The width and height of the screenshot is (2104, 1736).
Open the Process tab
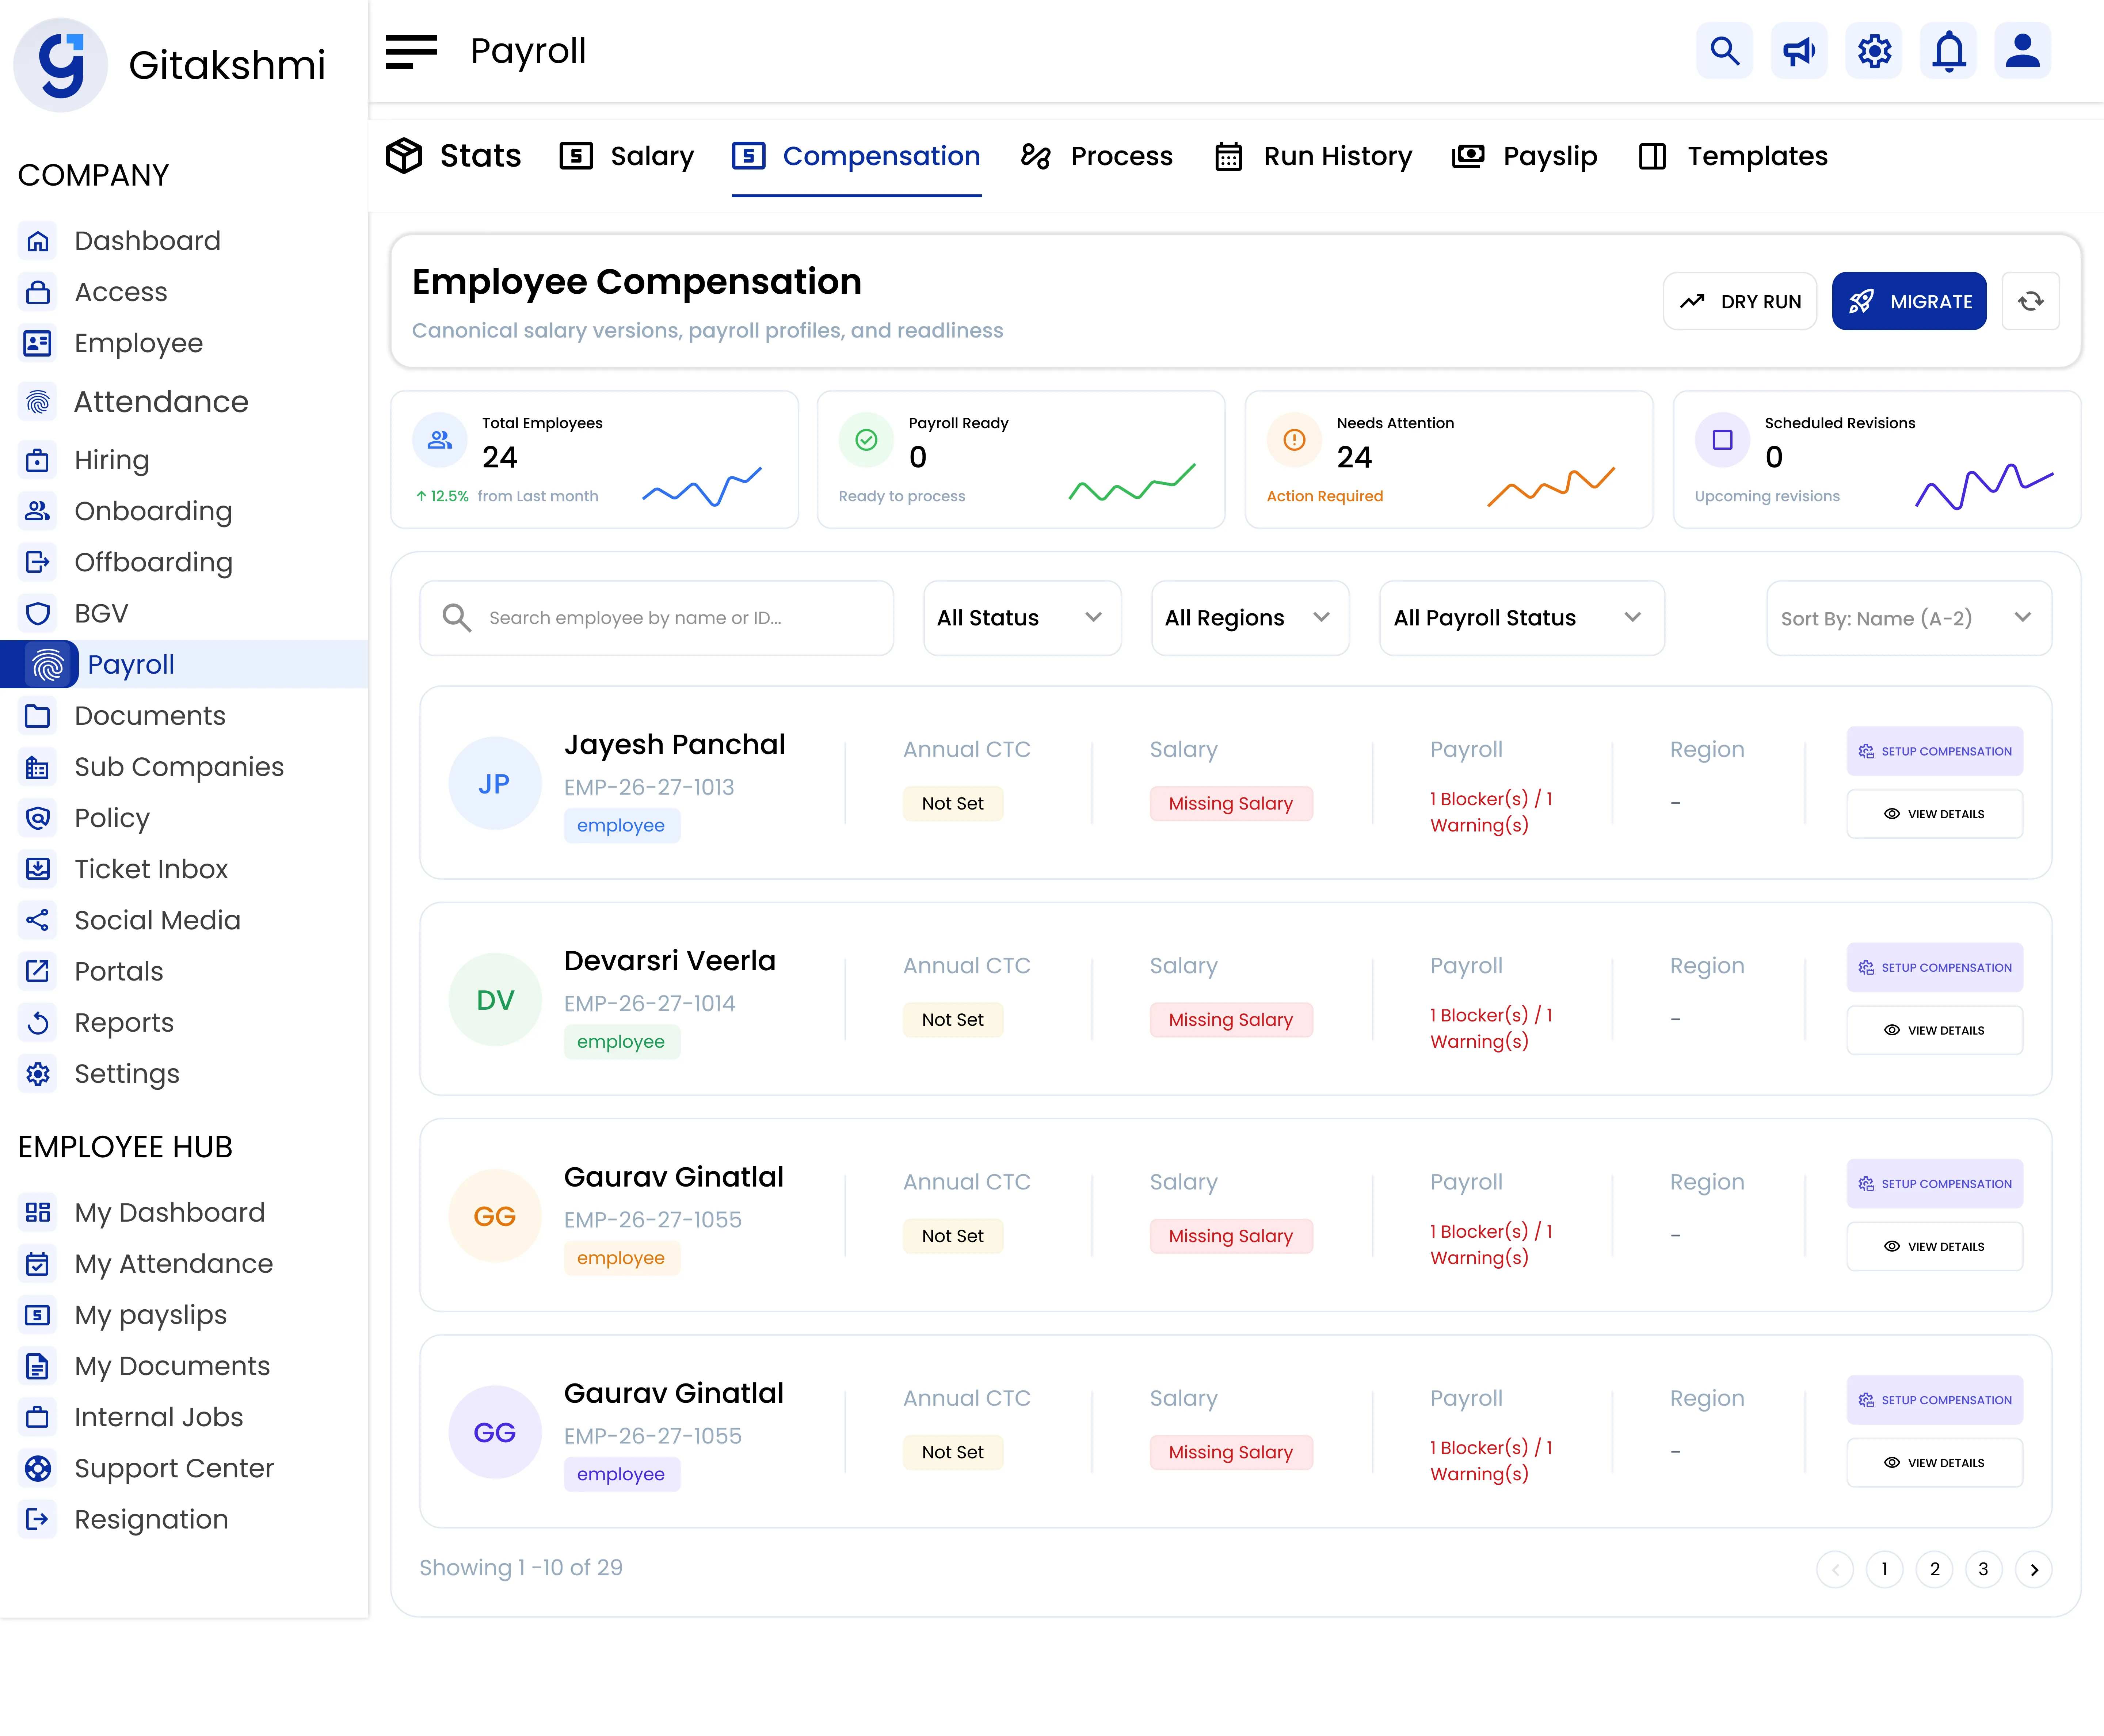1097,156
